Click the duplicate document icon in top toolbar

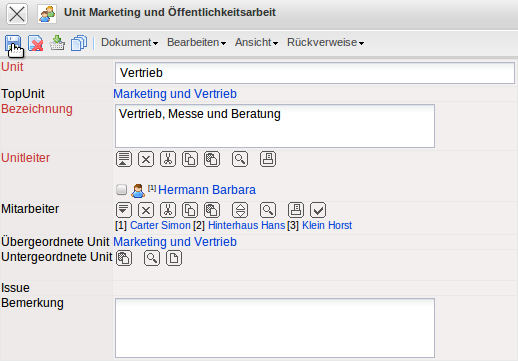point(79,43)
